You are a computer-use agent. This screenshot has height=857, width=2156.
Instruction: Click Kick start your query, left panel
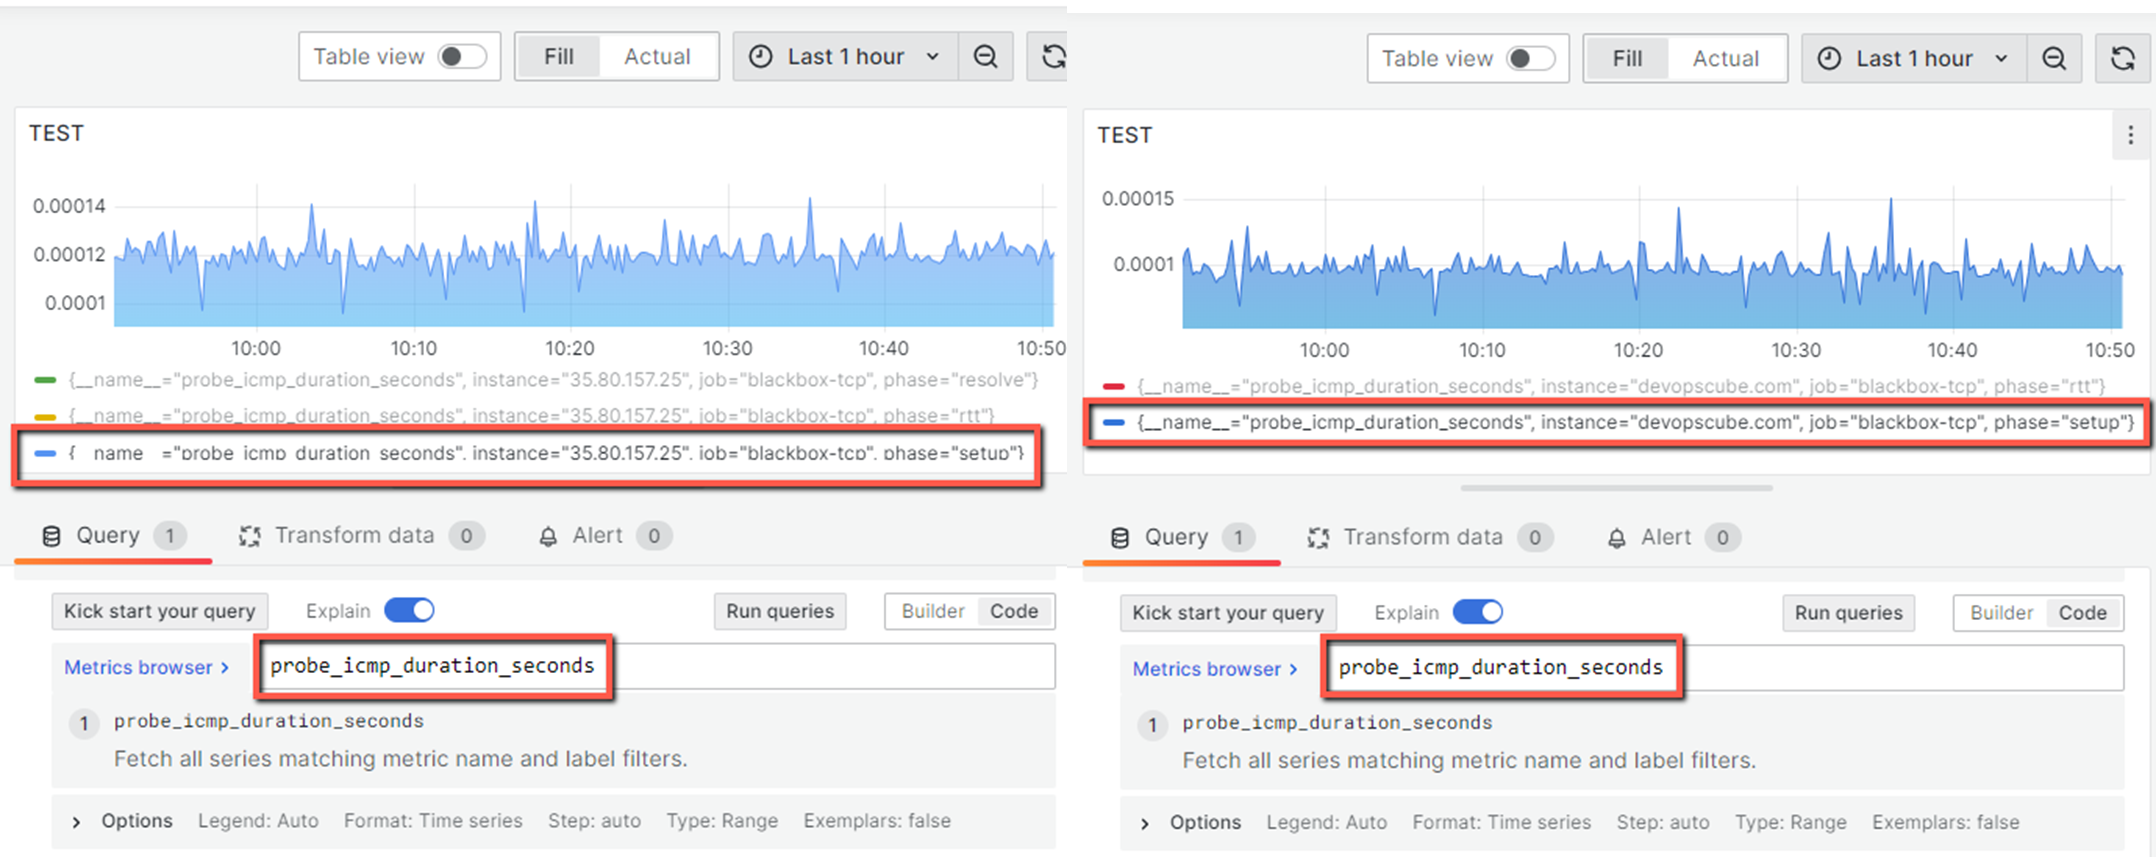coord(160,611)
